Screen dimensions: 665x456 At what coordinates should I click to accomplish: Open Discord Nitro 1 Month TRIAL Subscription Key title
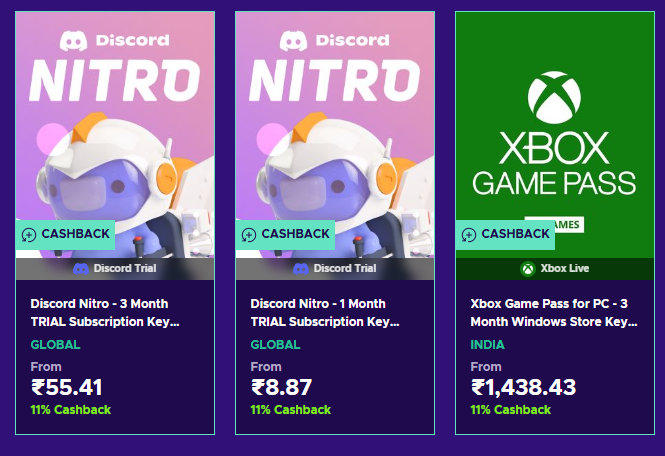[325, 313]
